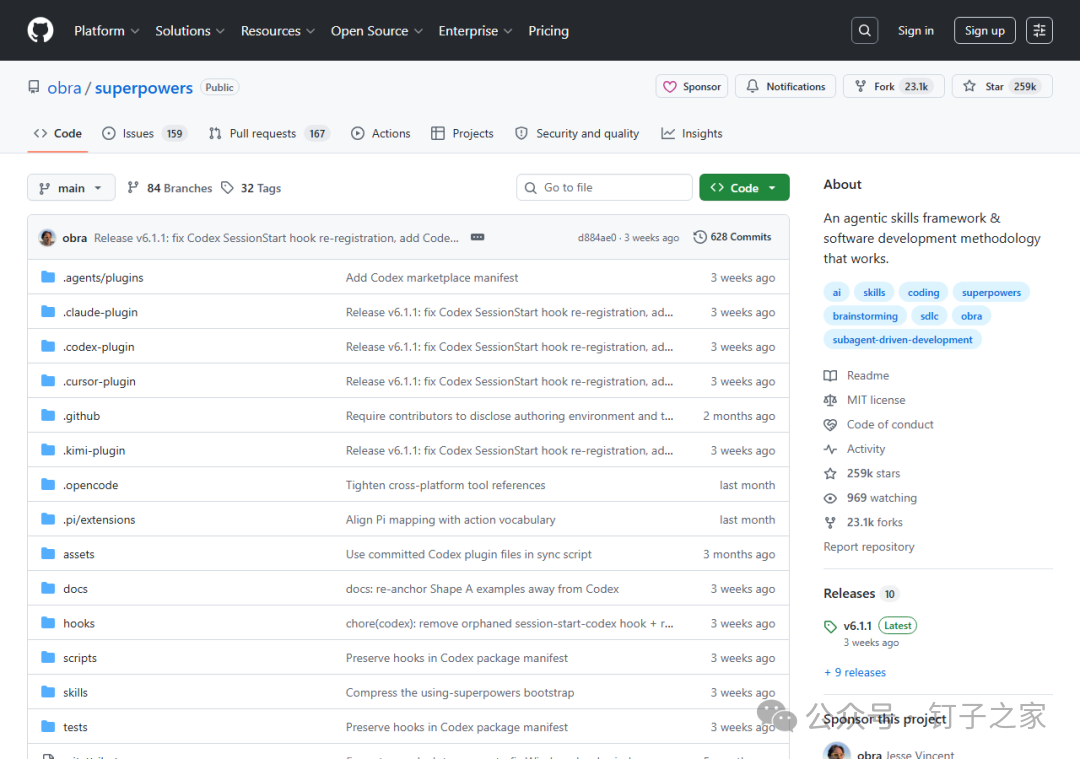Switch to the Issues tab
This screenshot has width=1080, height=759.
(143, 134)
